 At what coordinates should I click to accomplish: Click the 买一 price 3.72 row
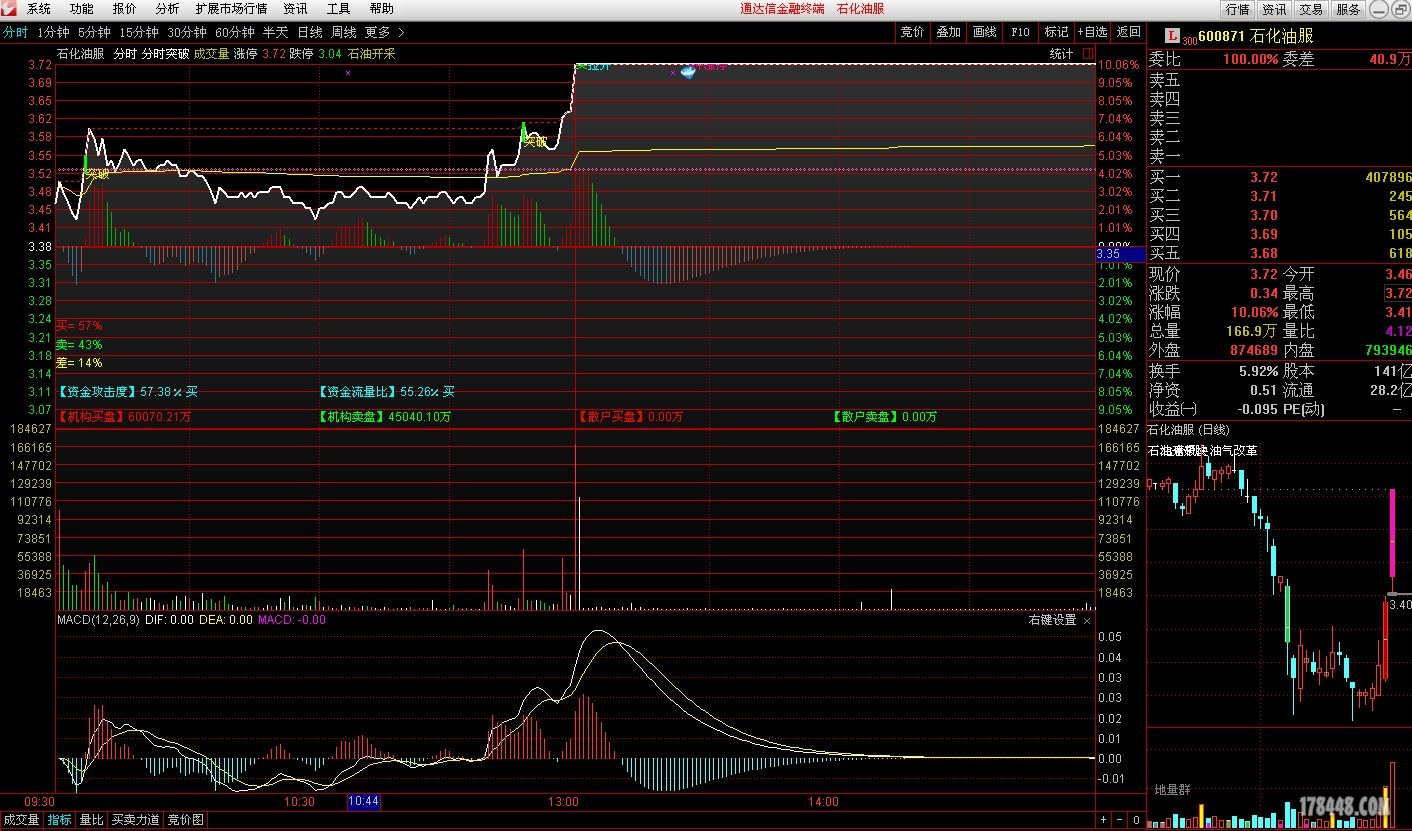coord(1280,177)
